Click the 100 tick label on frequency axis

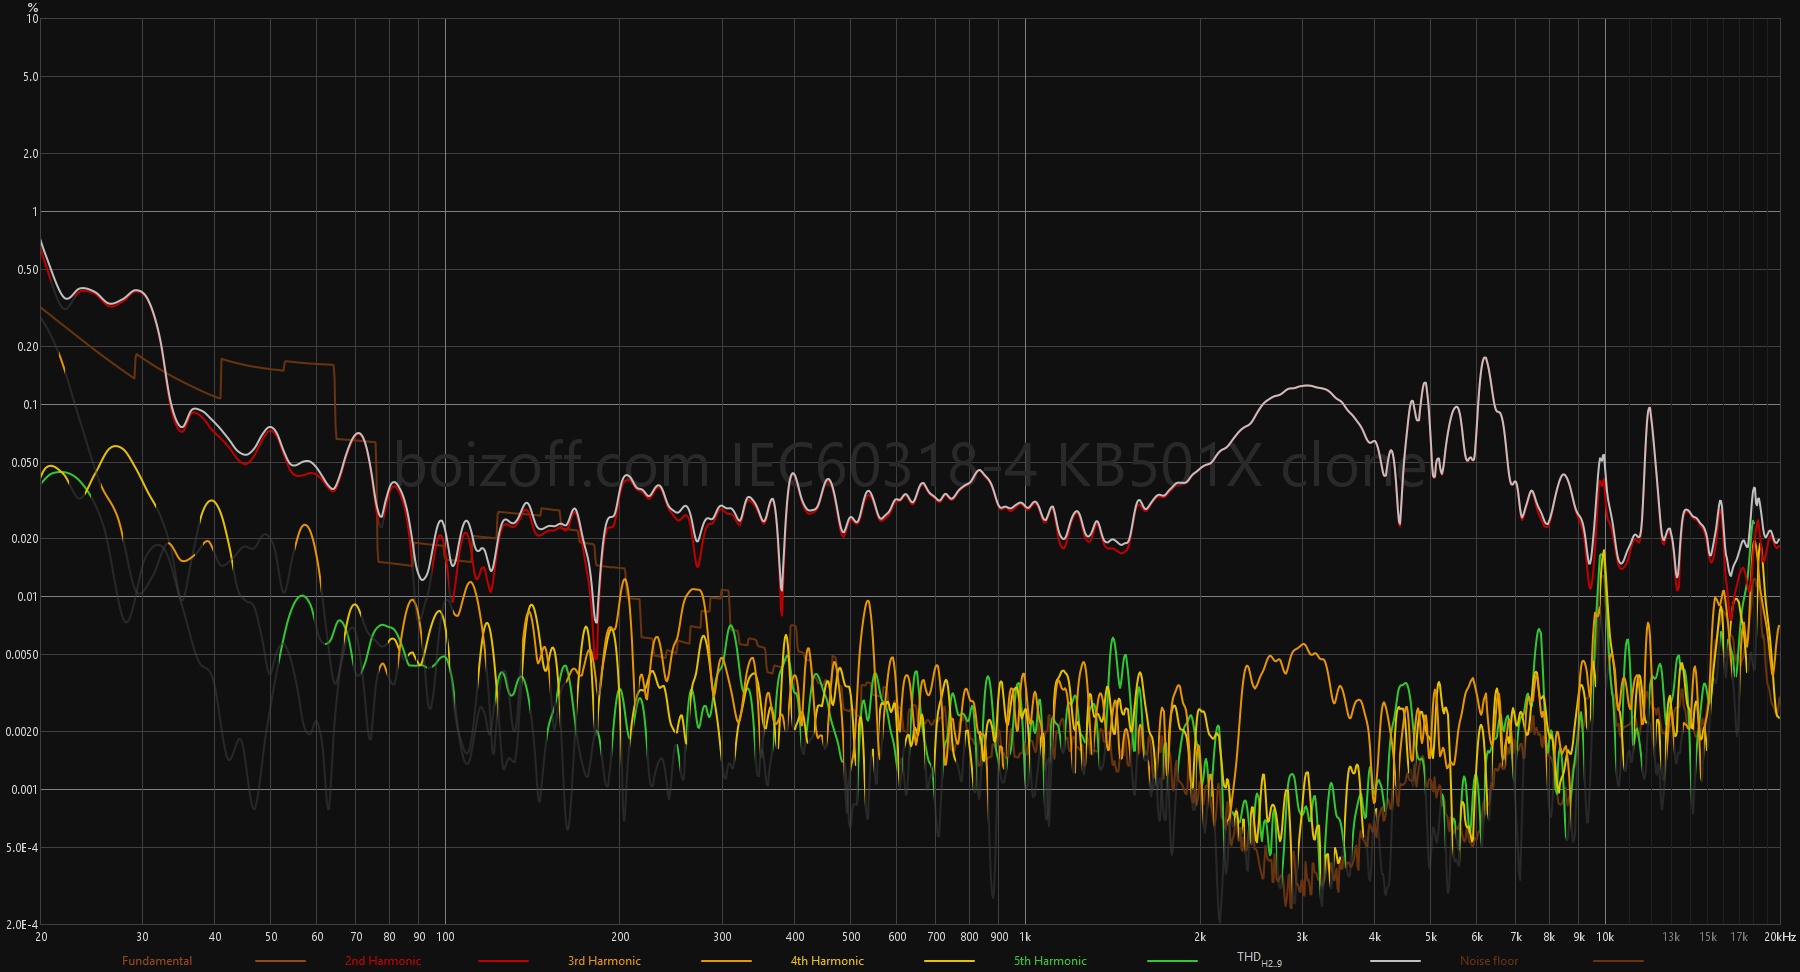445,937
